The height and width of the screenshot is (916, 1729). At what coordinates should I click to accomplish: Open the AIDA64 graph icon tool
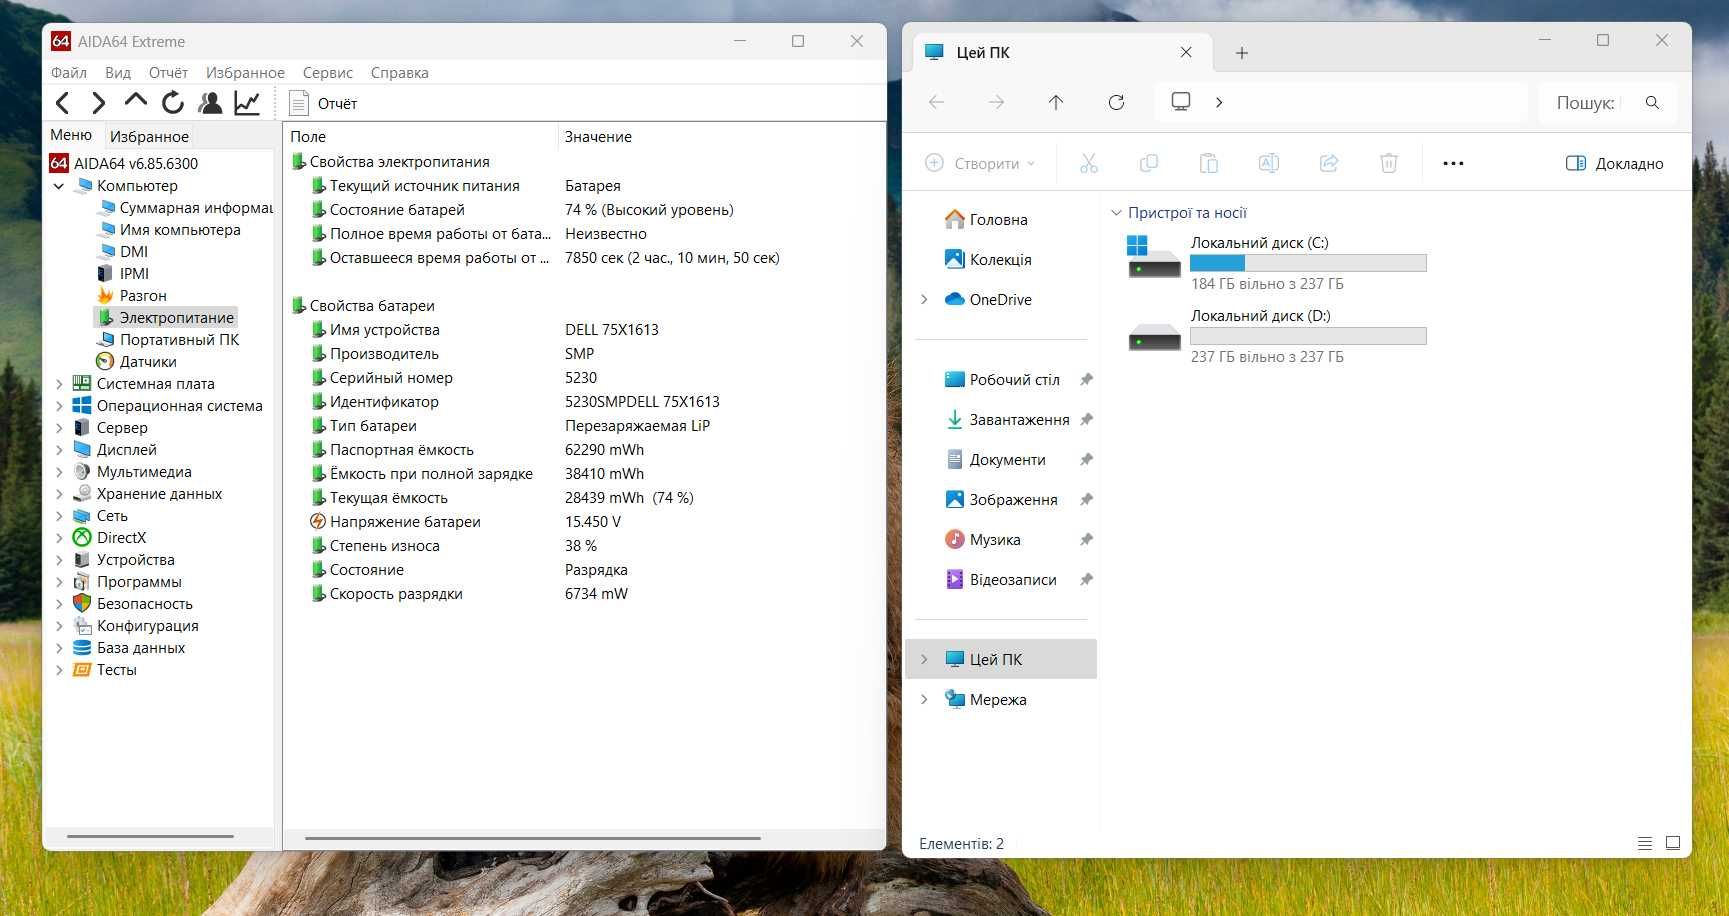click(247, 103)
